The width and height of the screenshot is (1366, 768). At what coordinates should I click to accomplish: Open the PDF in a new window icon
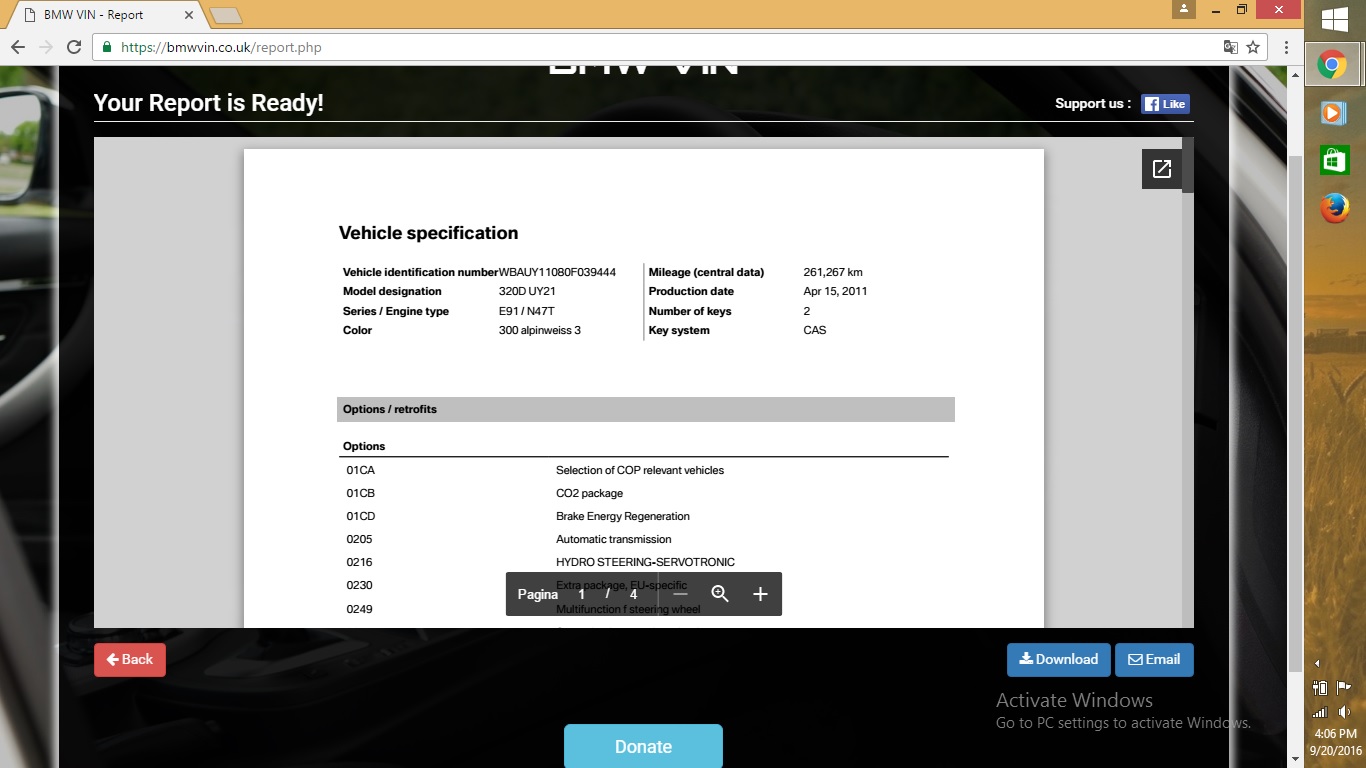(1162, 169)
